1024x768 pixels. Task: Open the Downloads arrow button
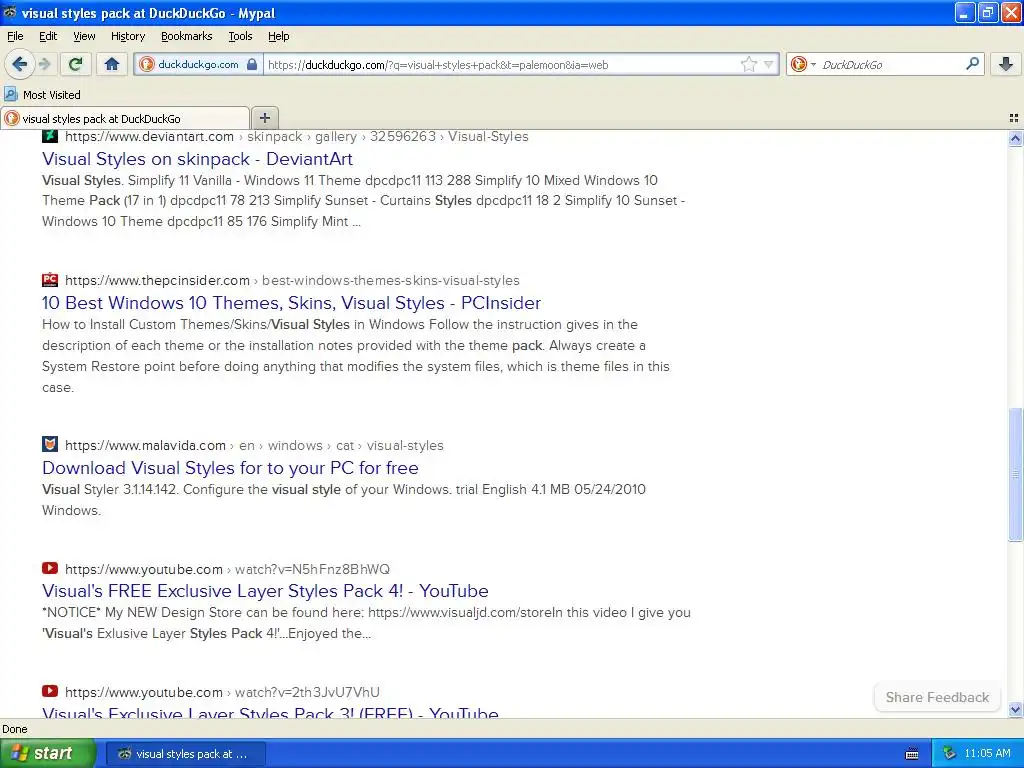pos(1006,64)
